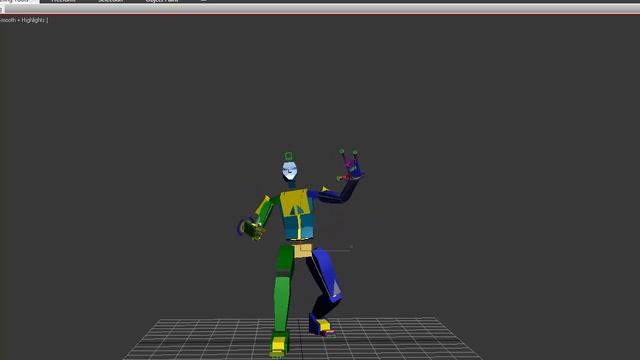Select the biped's tan pelvis block
This screenshot has height=360, width=640.
pyautogui.click(x=302, y=250)
